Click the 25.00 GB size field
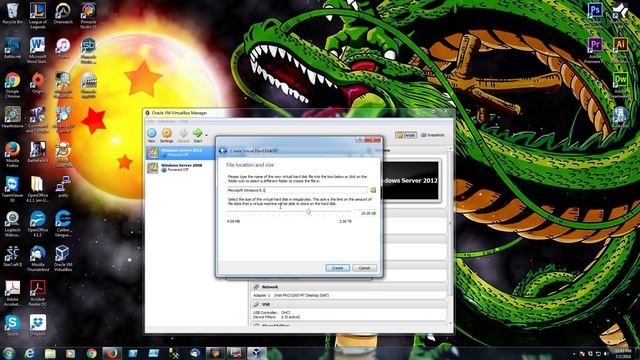 click(x=365, y=213)
